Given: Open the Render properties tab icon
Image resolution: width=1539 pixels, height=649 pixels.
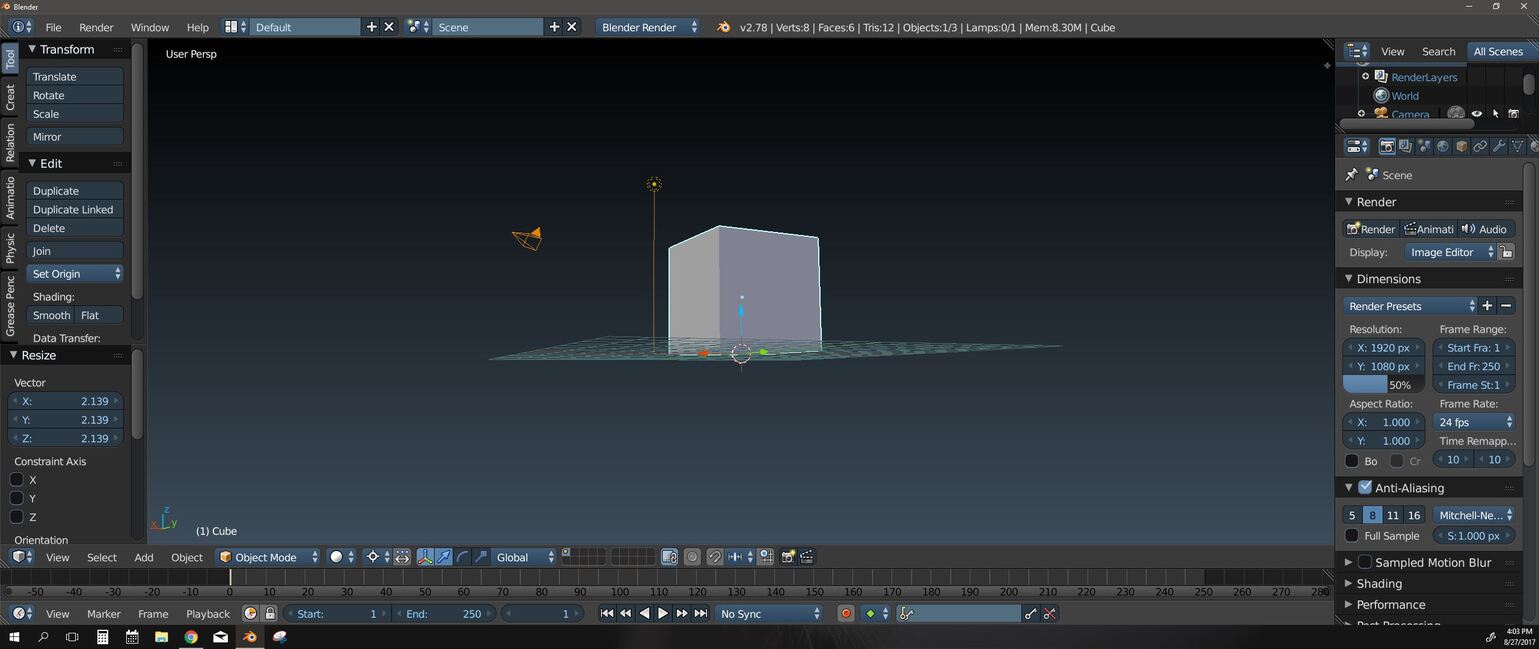Looking at the screenshot, I should [1386, 146].
